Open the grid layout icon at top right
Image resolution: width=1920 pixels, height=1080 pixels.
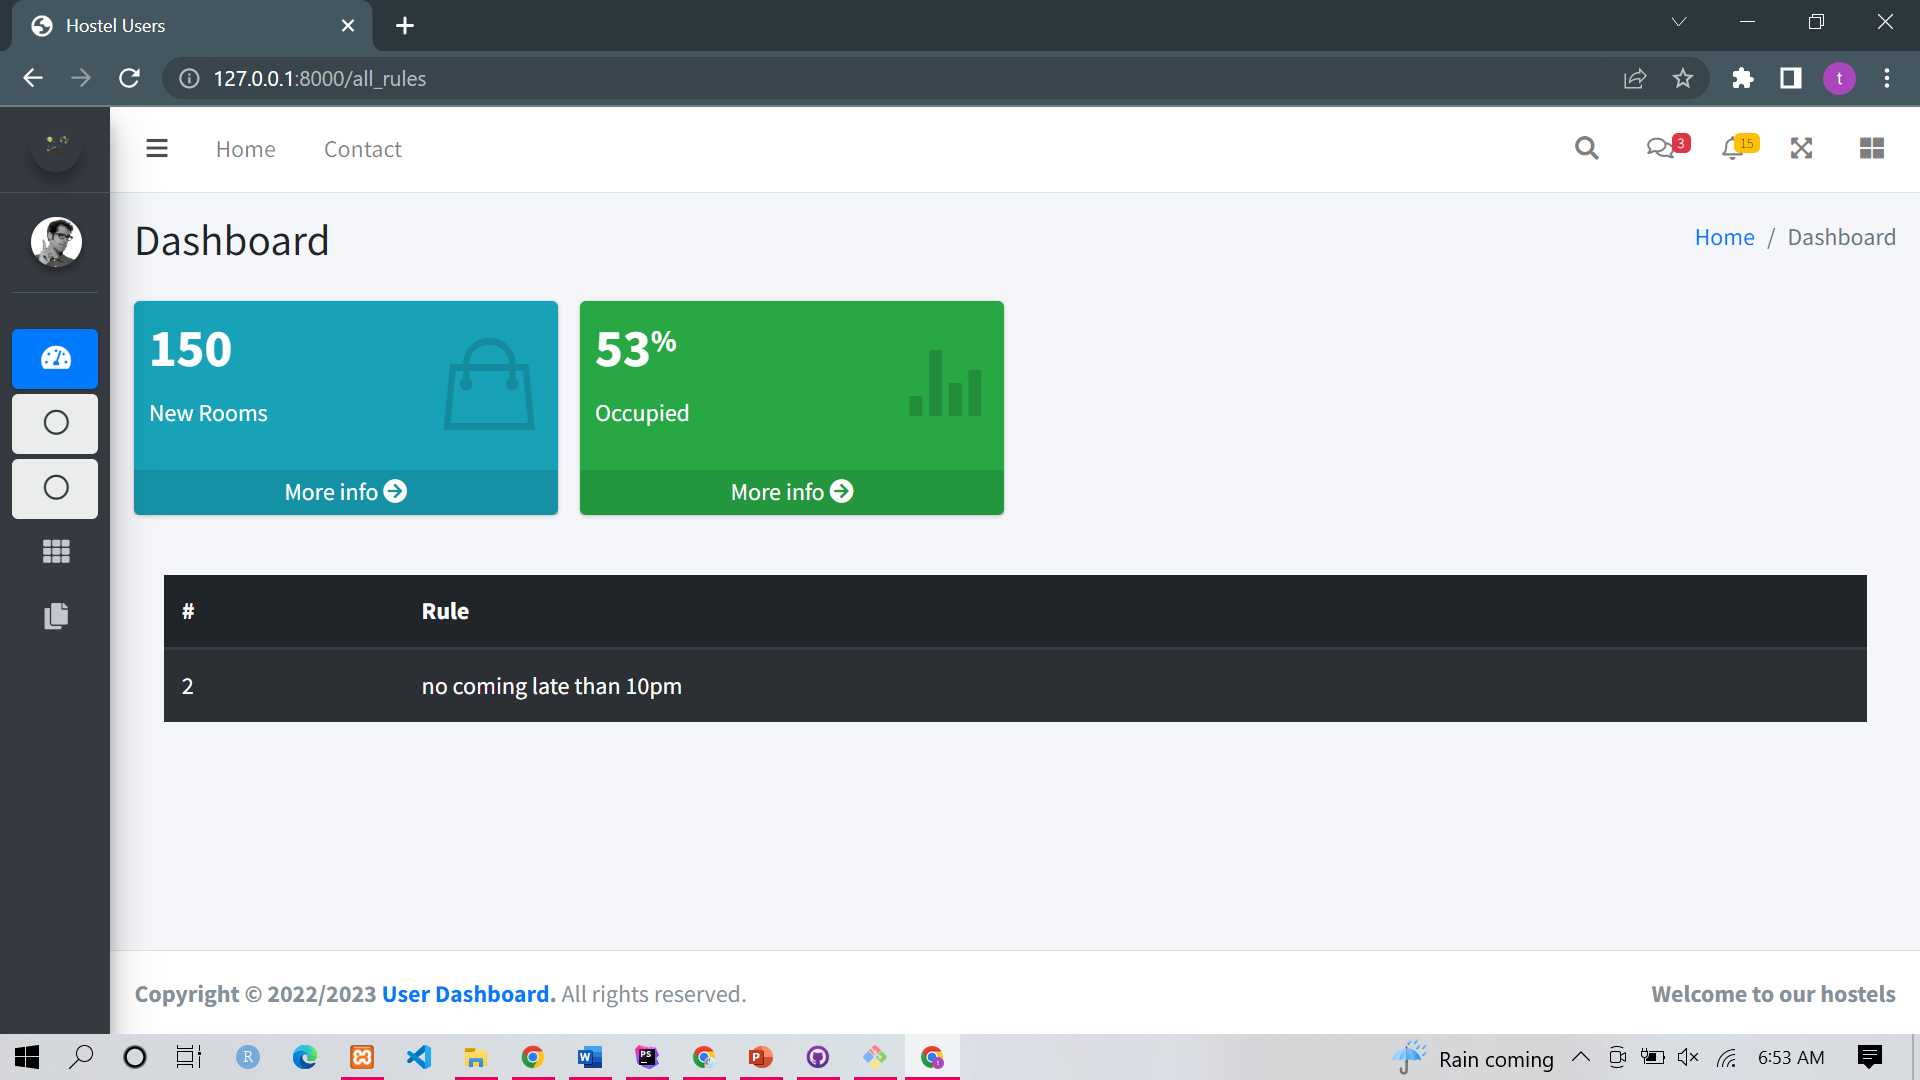1872,148
